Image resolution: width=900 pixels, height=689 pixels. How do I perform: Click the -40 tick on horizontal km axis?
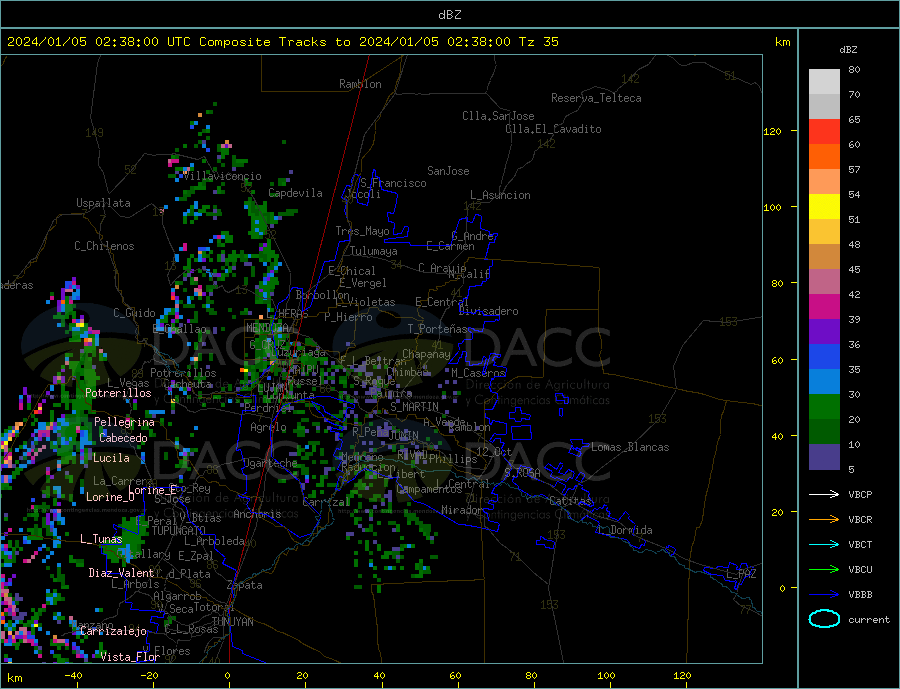click(73, 676)
